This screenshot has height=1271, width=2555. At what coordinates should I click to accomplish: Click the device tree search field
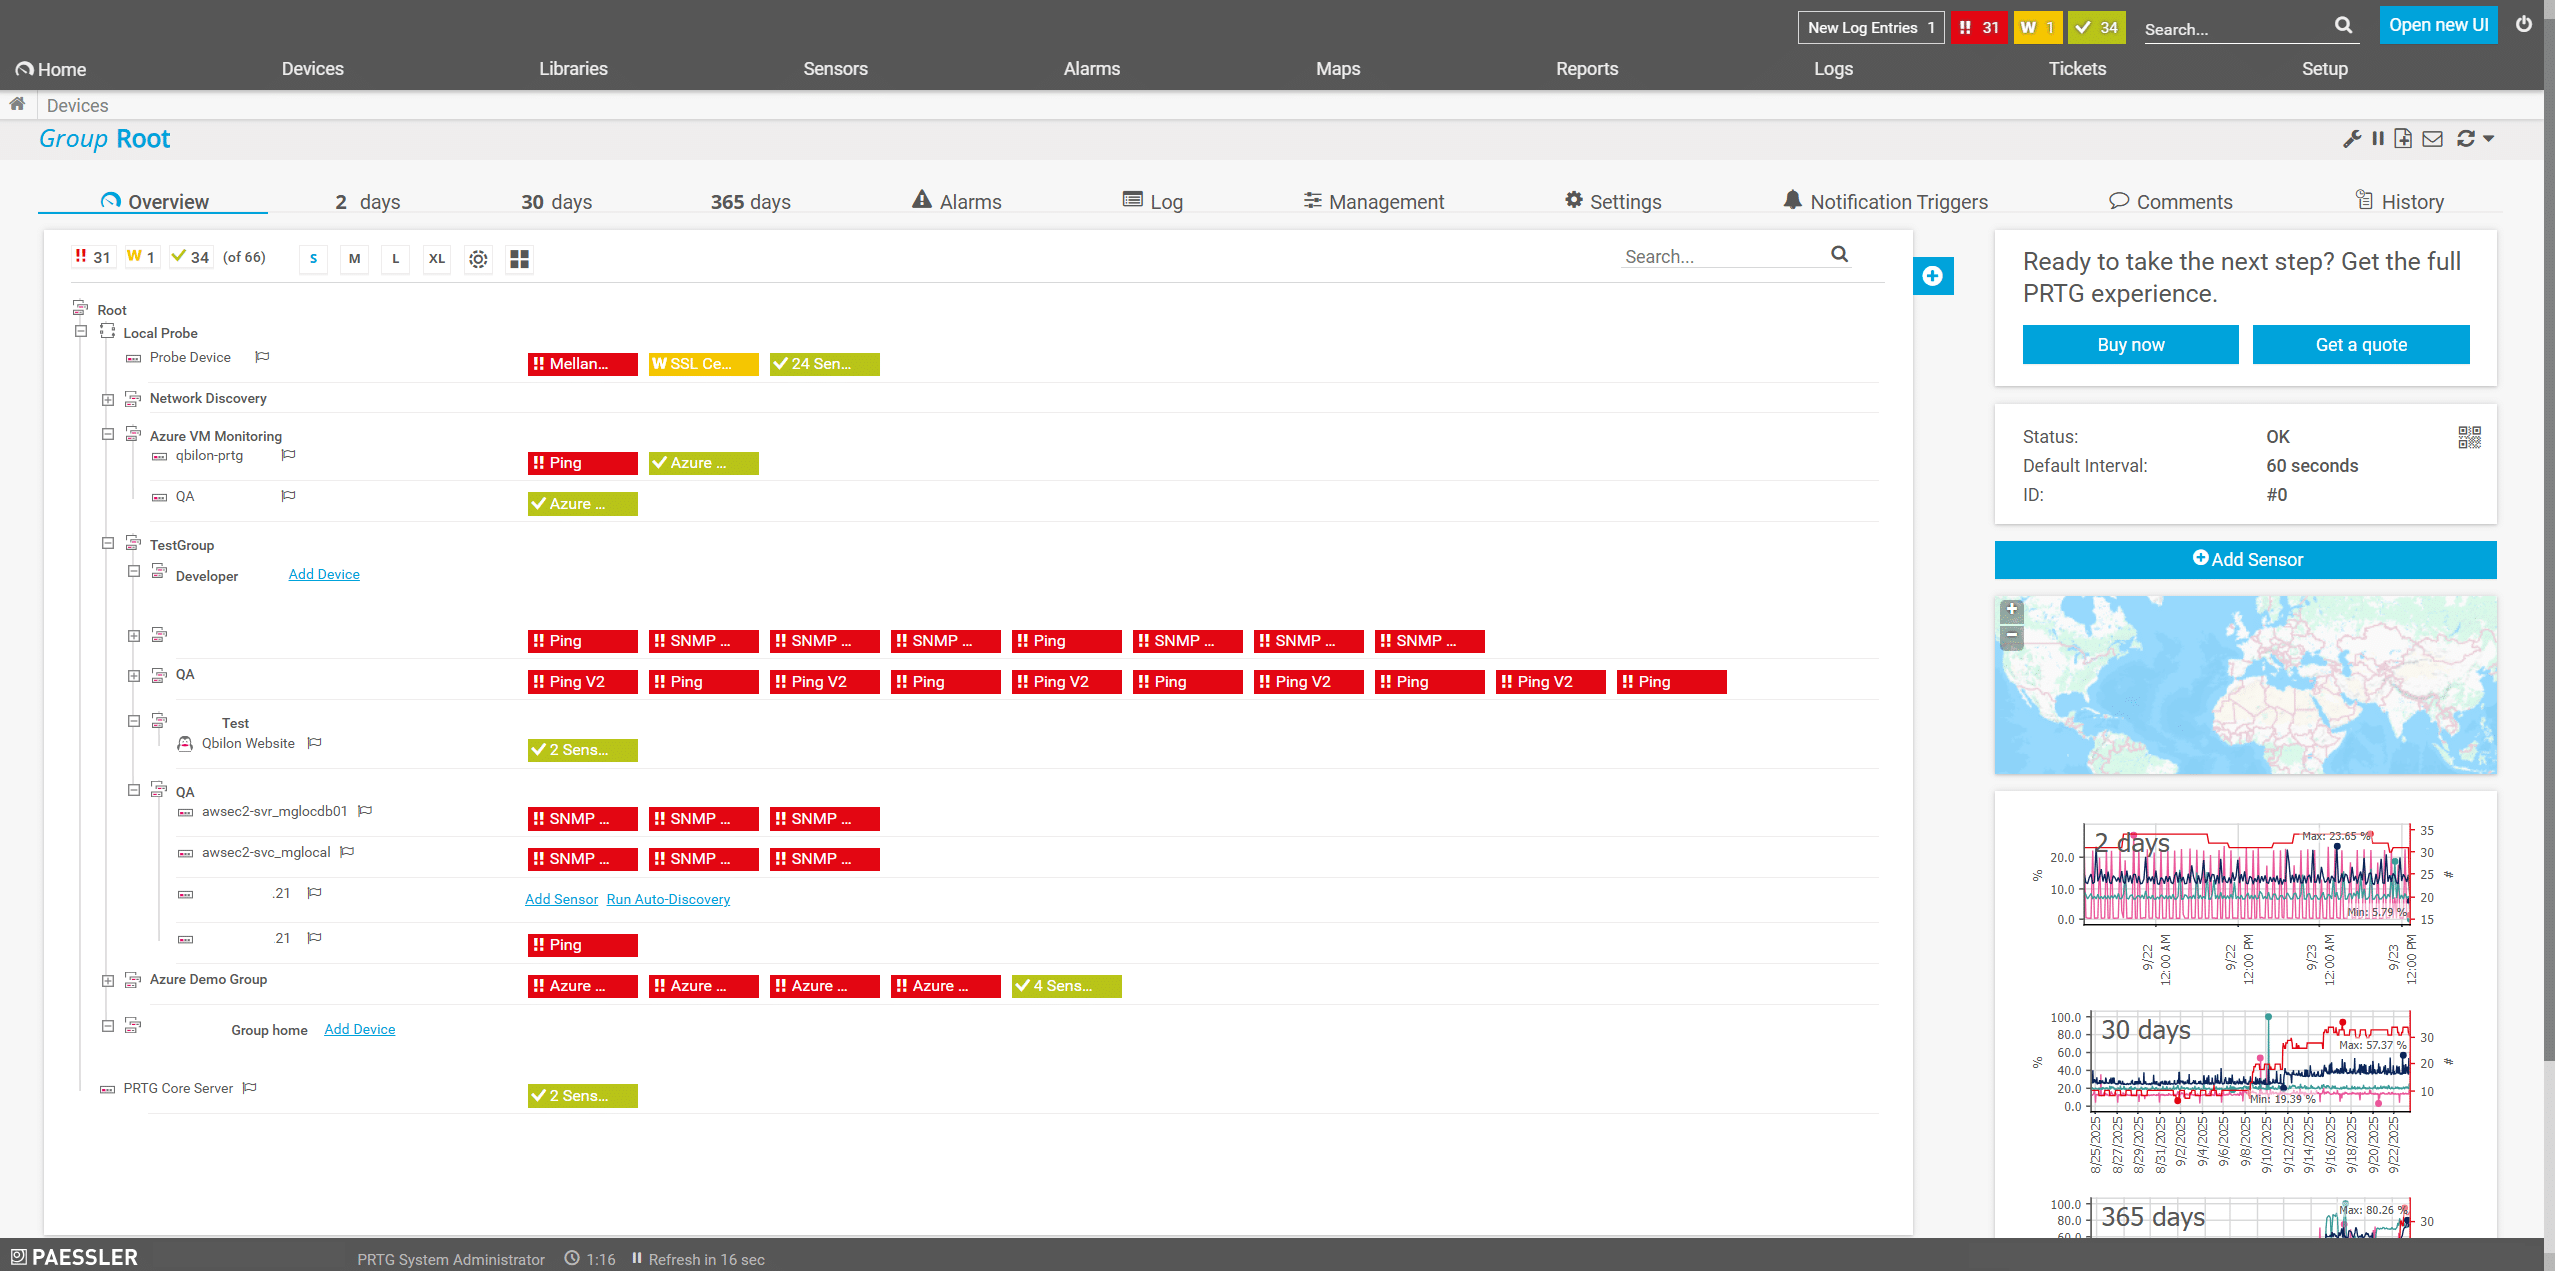1722,257
